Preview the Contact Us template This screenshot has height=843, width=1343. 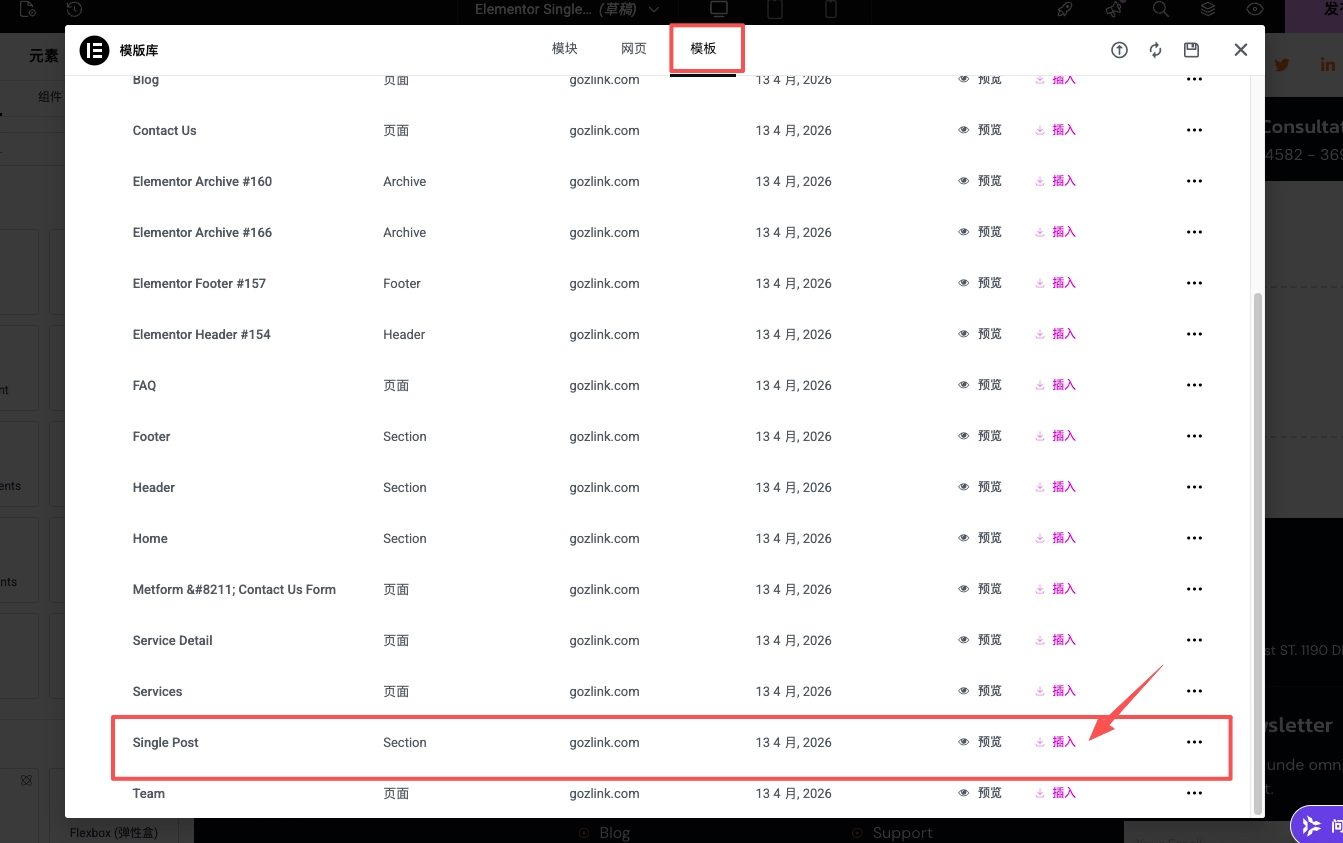tap(980, 130)
